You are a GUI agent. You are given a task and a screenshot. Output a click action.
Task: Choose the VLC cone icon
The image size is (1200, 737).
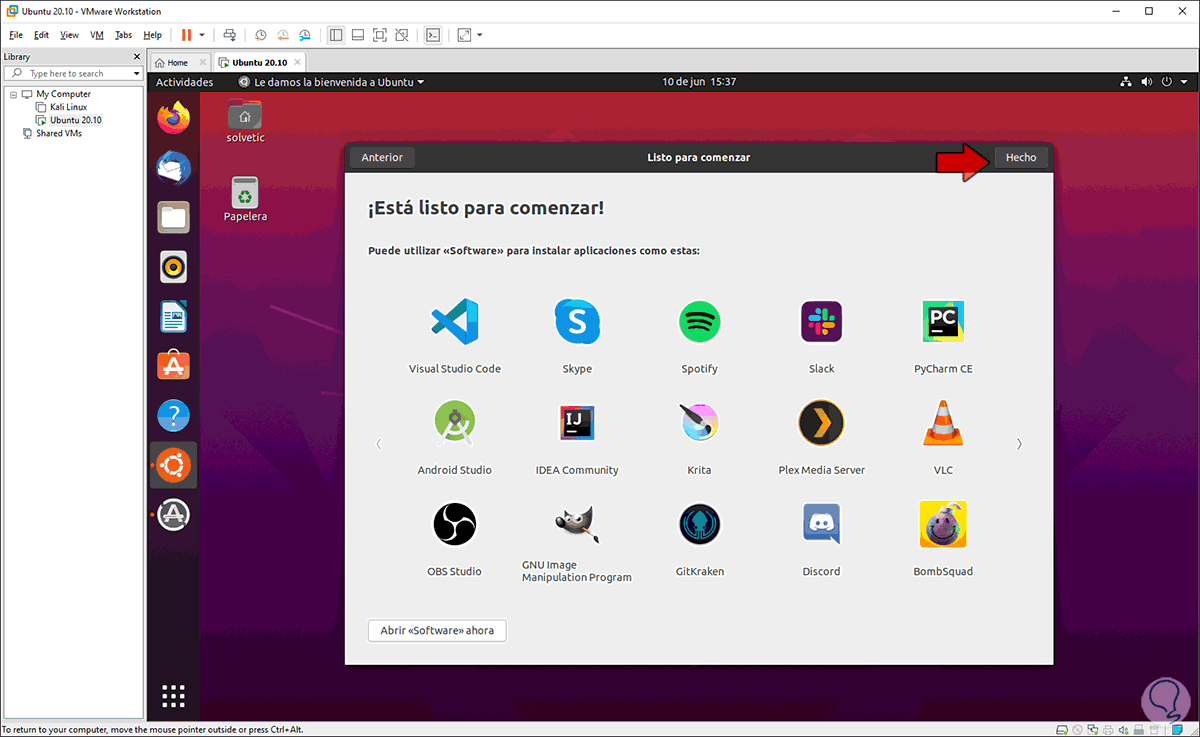tap(943, 423)
